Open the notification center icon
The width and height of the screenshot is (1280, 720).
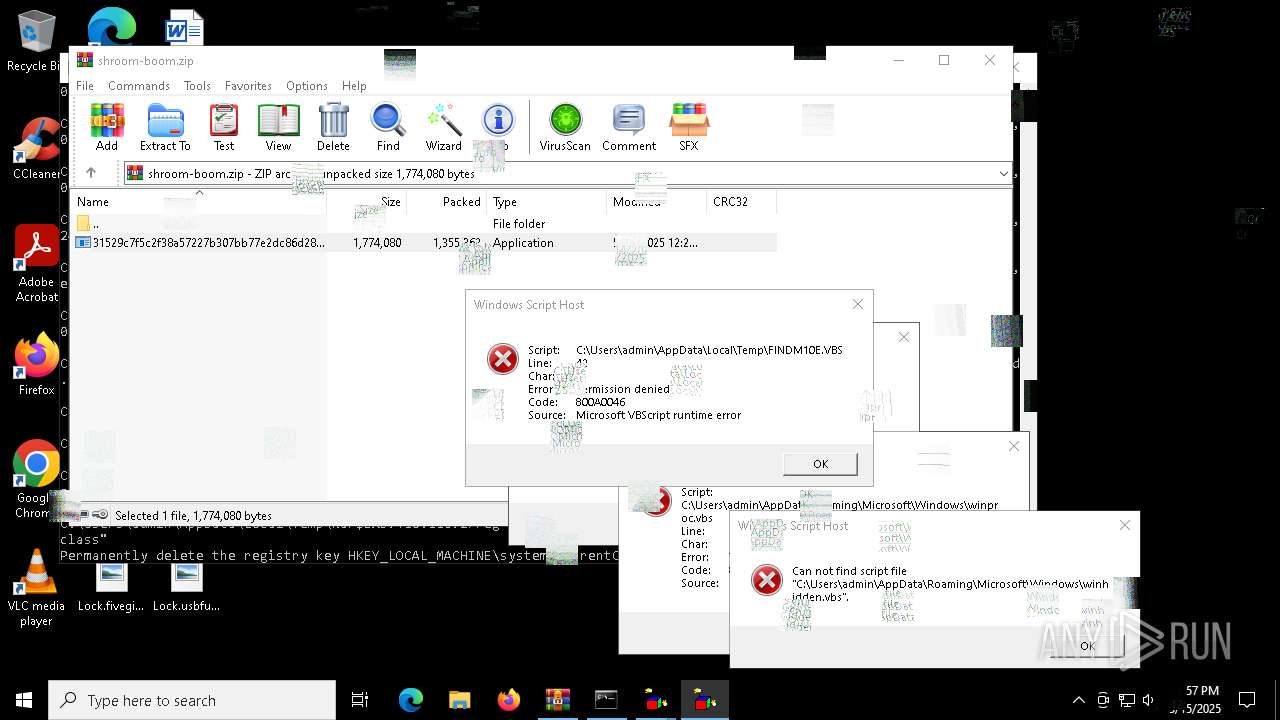point(1247,700)
